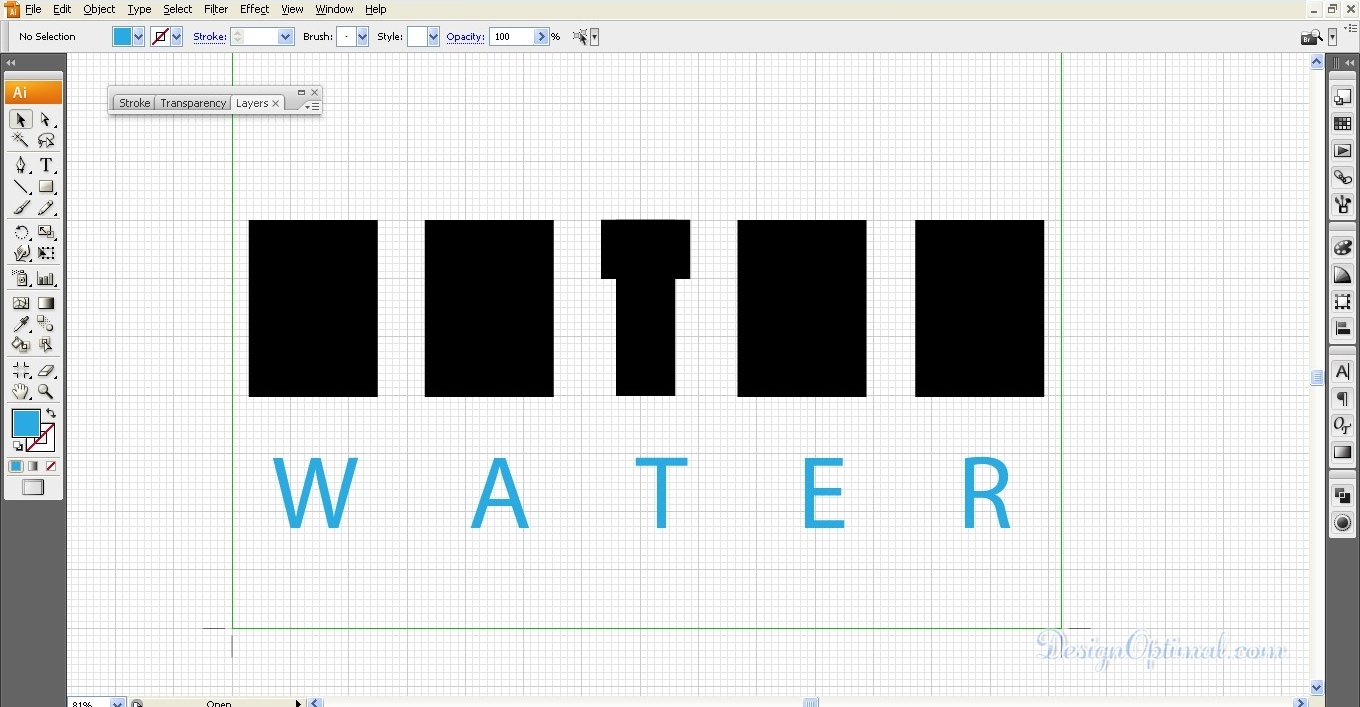The height and width of the screenshot is (707, 1360).
Task: Open the stroke weight dropdown
Action: click(286, 37)
